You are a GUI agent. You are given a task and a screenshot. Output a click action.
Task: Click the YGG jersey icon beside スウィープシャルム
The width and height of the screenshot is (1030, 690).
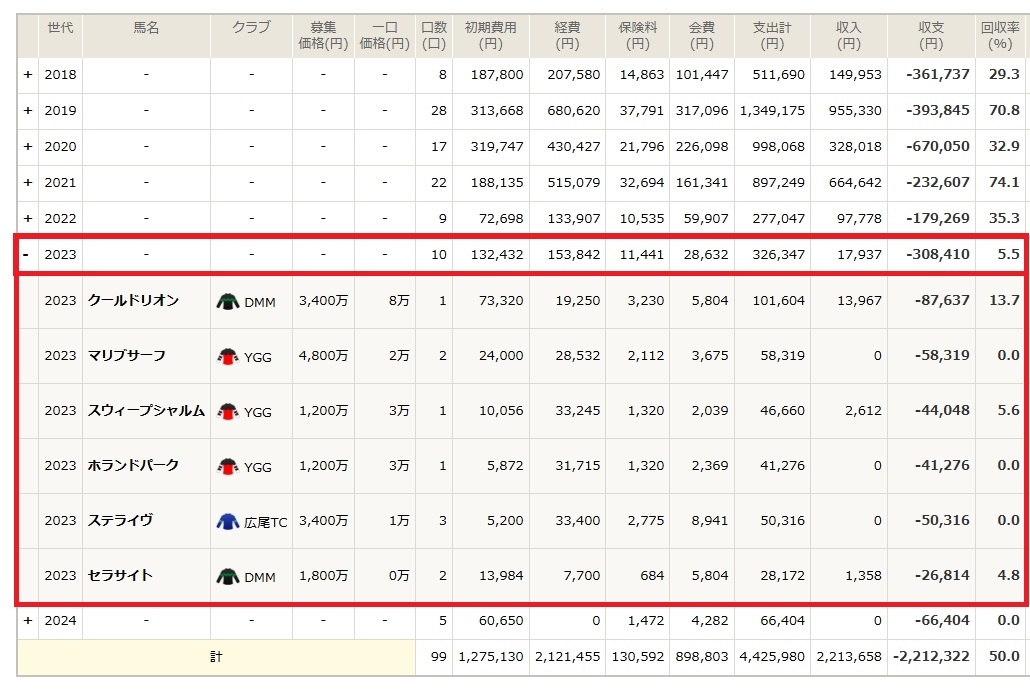[228, 411]
